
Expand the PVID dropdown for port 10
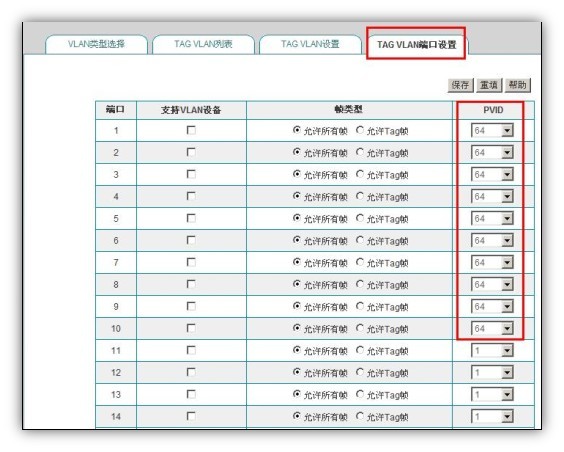click(x=492, y=328)
